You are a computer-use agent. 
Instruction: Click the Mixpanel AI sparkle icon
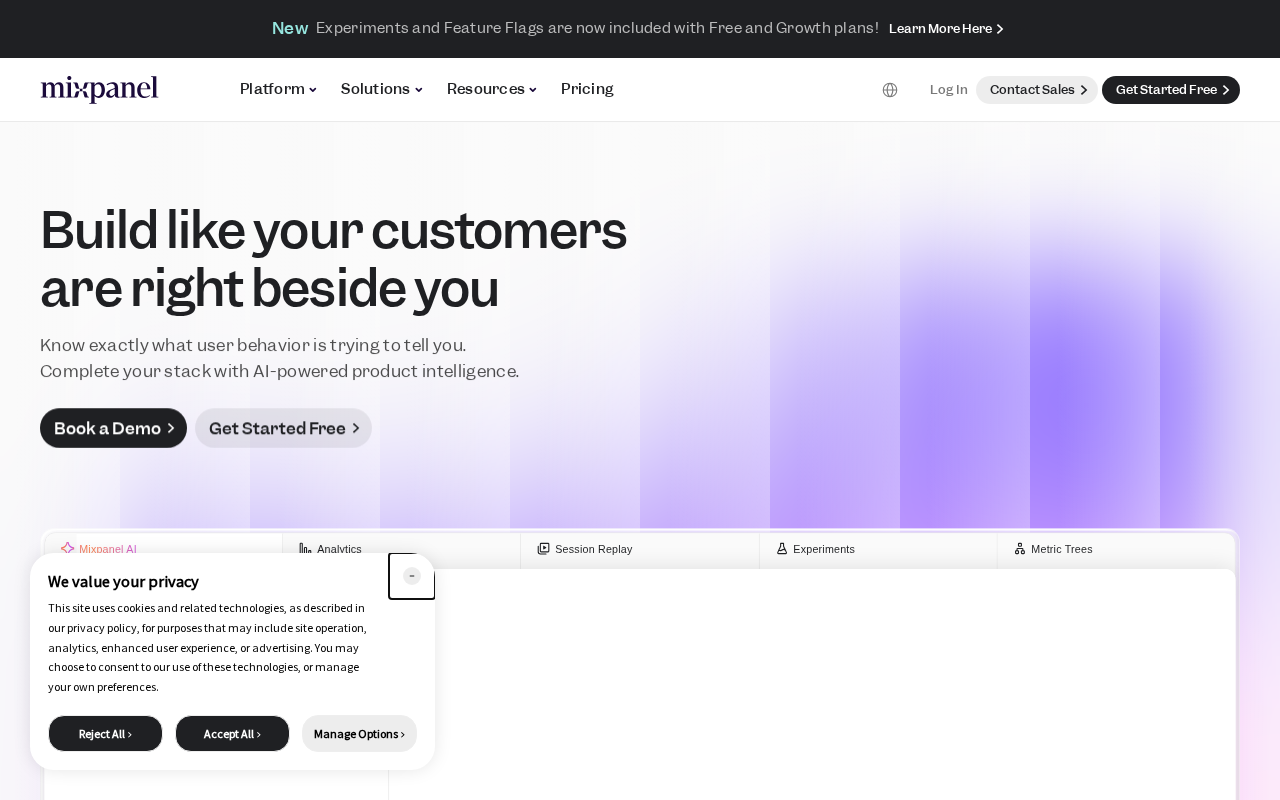tap(68, 548)
